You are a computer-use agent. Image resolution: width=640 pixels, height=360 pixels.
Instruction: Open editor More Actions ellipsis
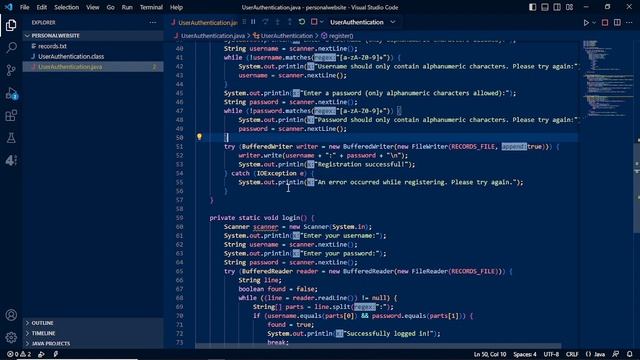[629, 22]
